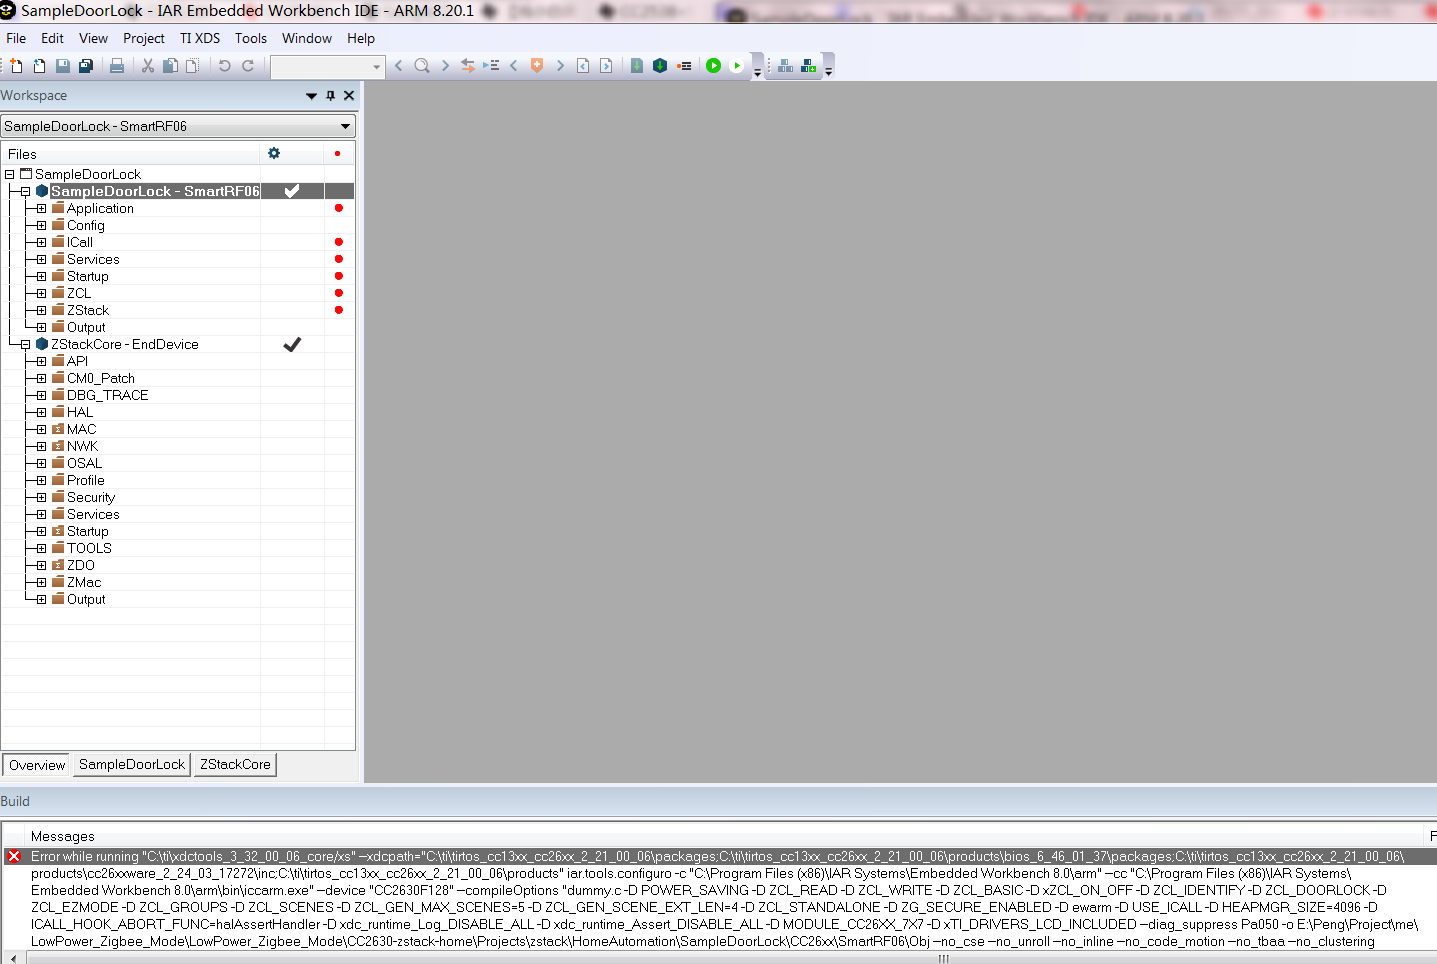Toggle breakpoint using the toolbar icon
Image resolution: width=1437 pixels, height=964 pixels.
(x=684, y=66)
